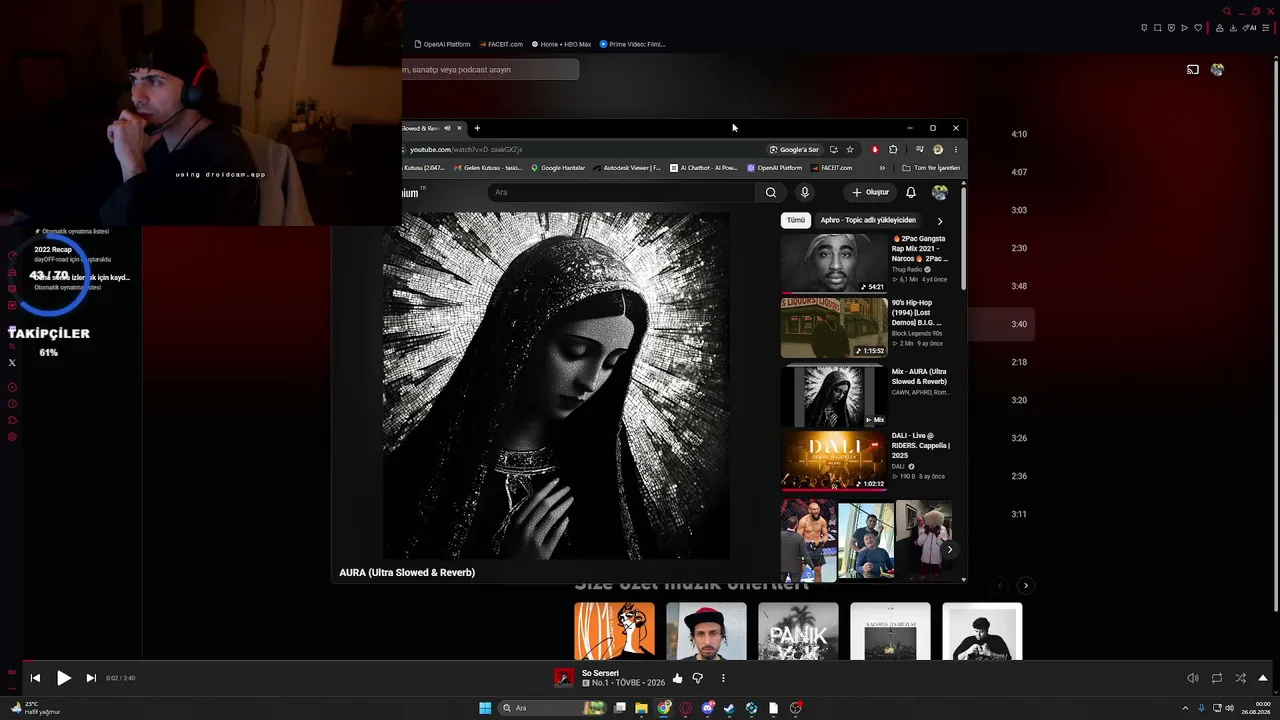Open the Chrome three-dot menu
This screenshot has height=720, width=1280.
(955, 149)
